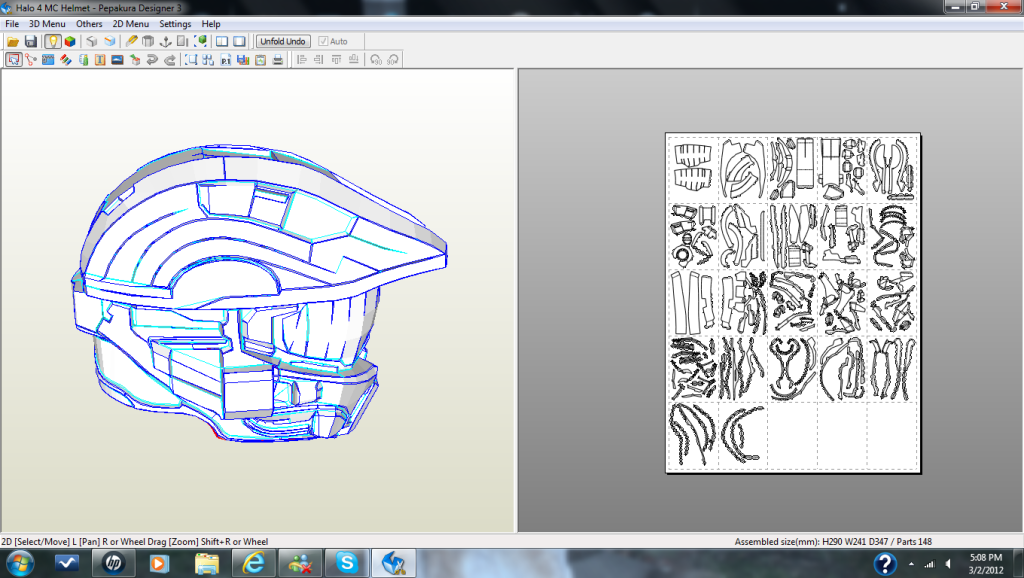Click the Redo curved arrow icon

(170, 59)
